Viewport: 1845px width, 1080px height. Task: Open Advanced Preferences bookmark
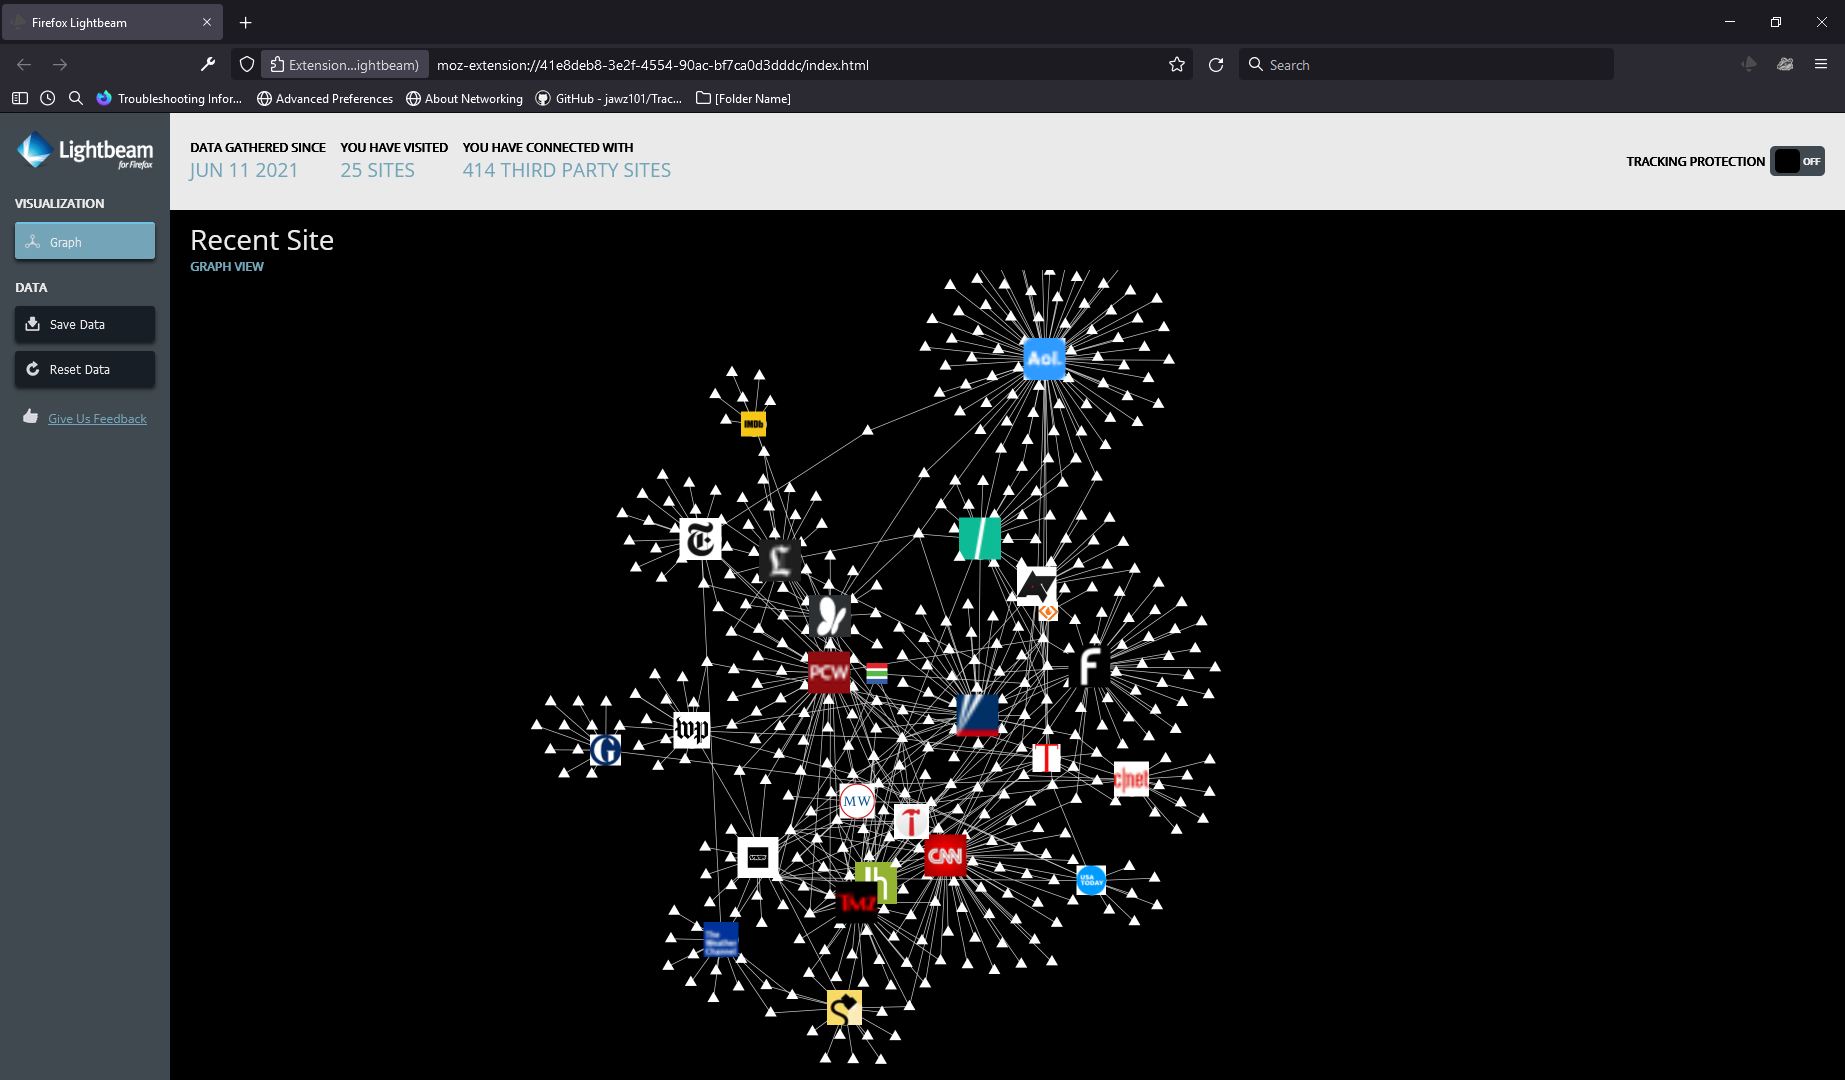point(325,98)
